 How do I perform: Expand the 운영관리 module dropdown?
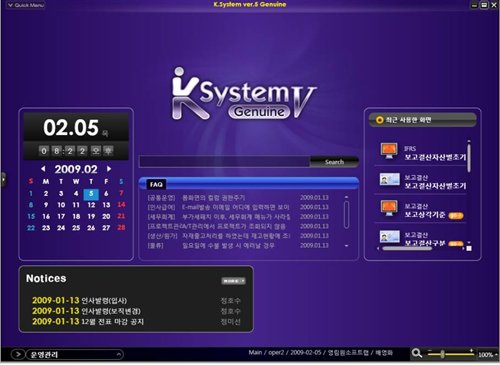coord(118,354)
